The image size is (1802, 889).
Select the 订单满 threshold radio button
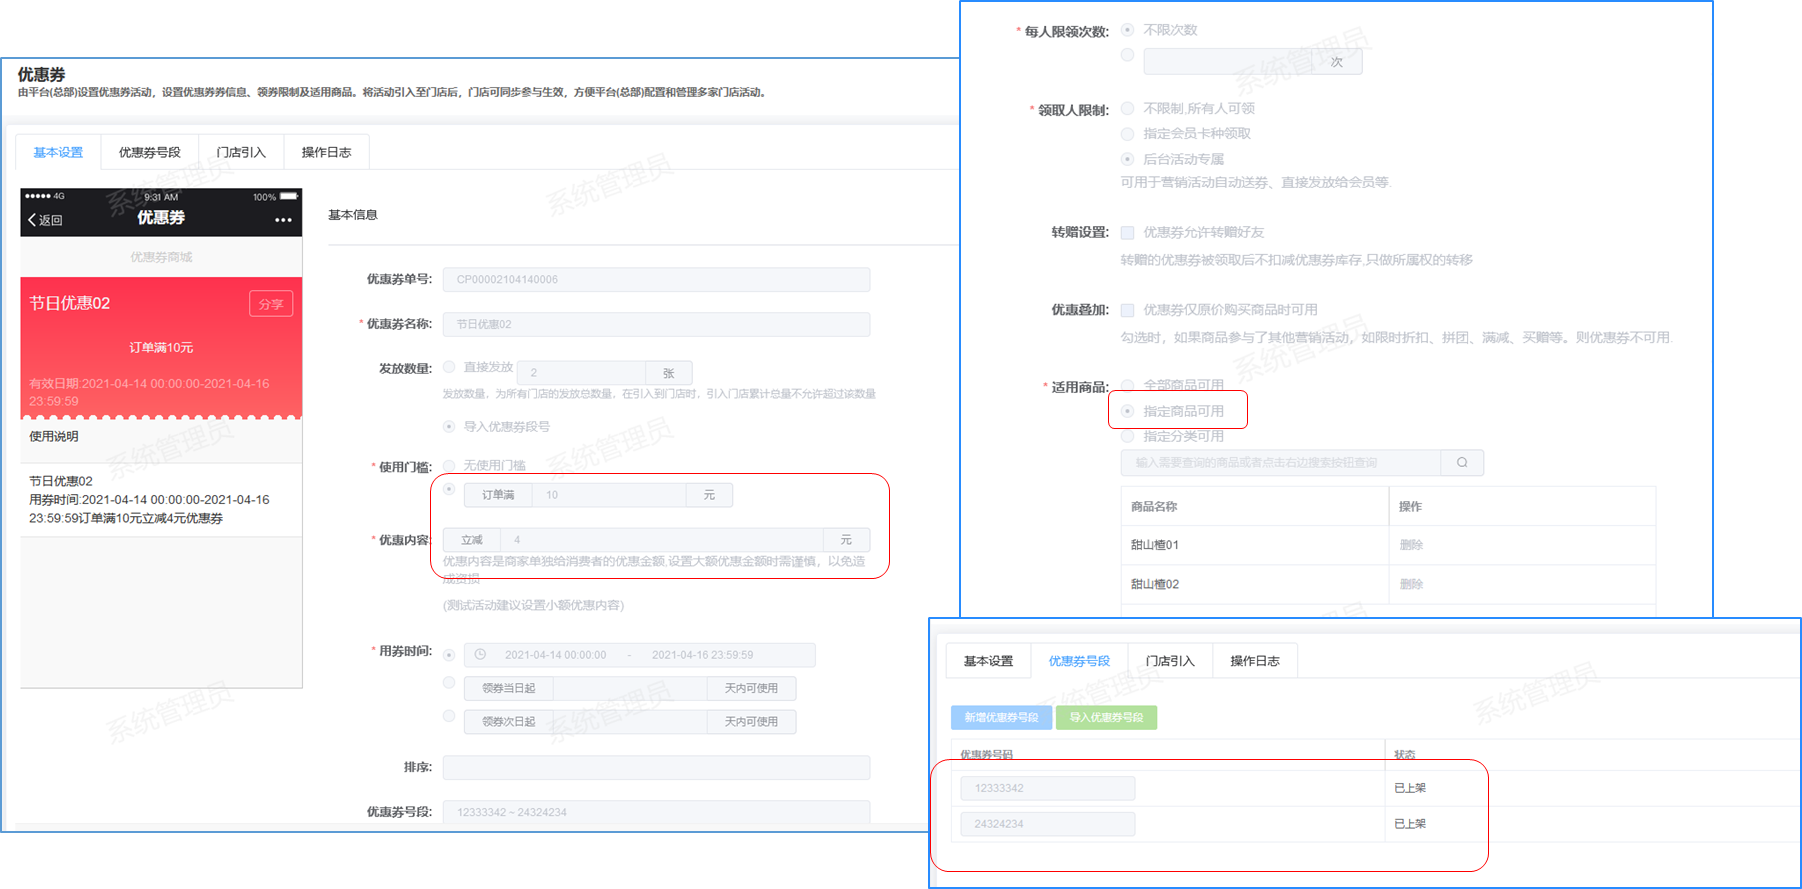click(x=449, y=489)
